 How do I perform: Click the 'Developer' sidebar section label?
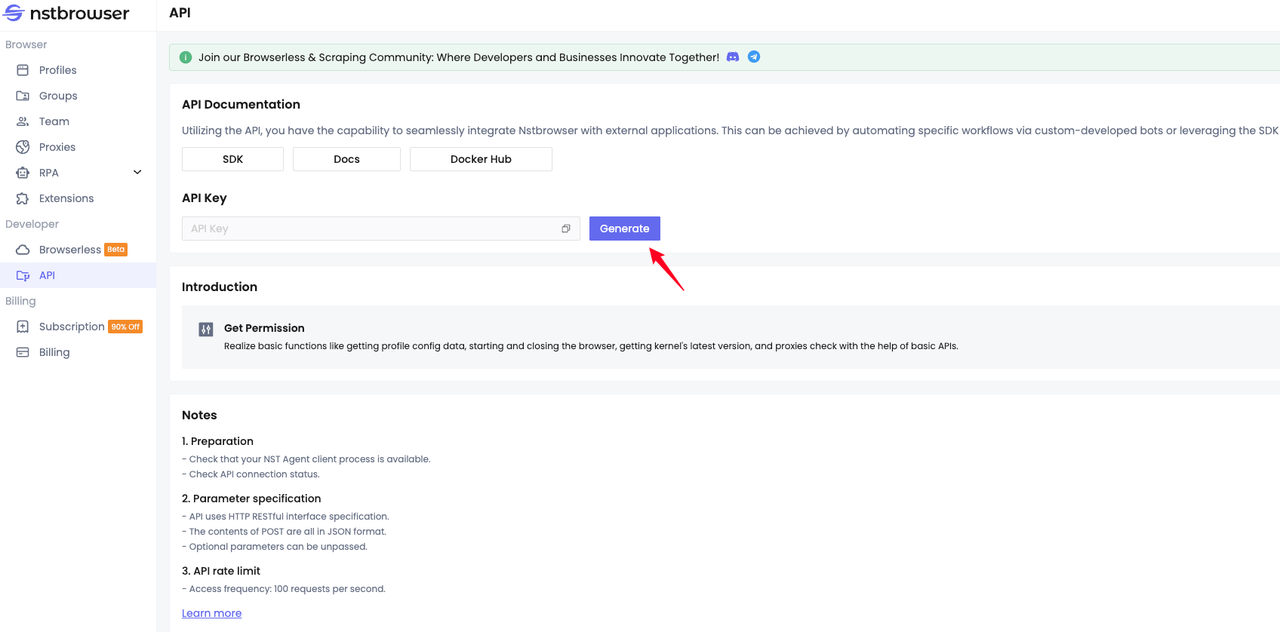[x=32, y=224]
